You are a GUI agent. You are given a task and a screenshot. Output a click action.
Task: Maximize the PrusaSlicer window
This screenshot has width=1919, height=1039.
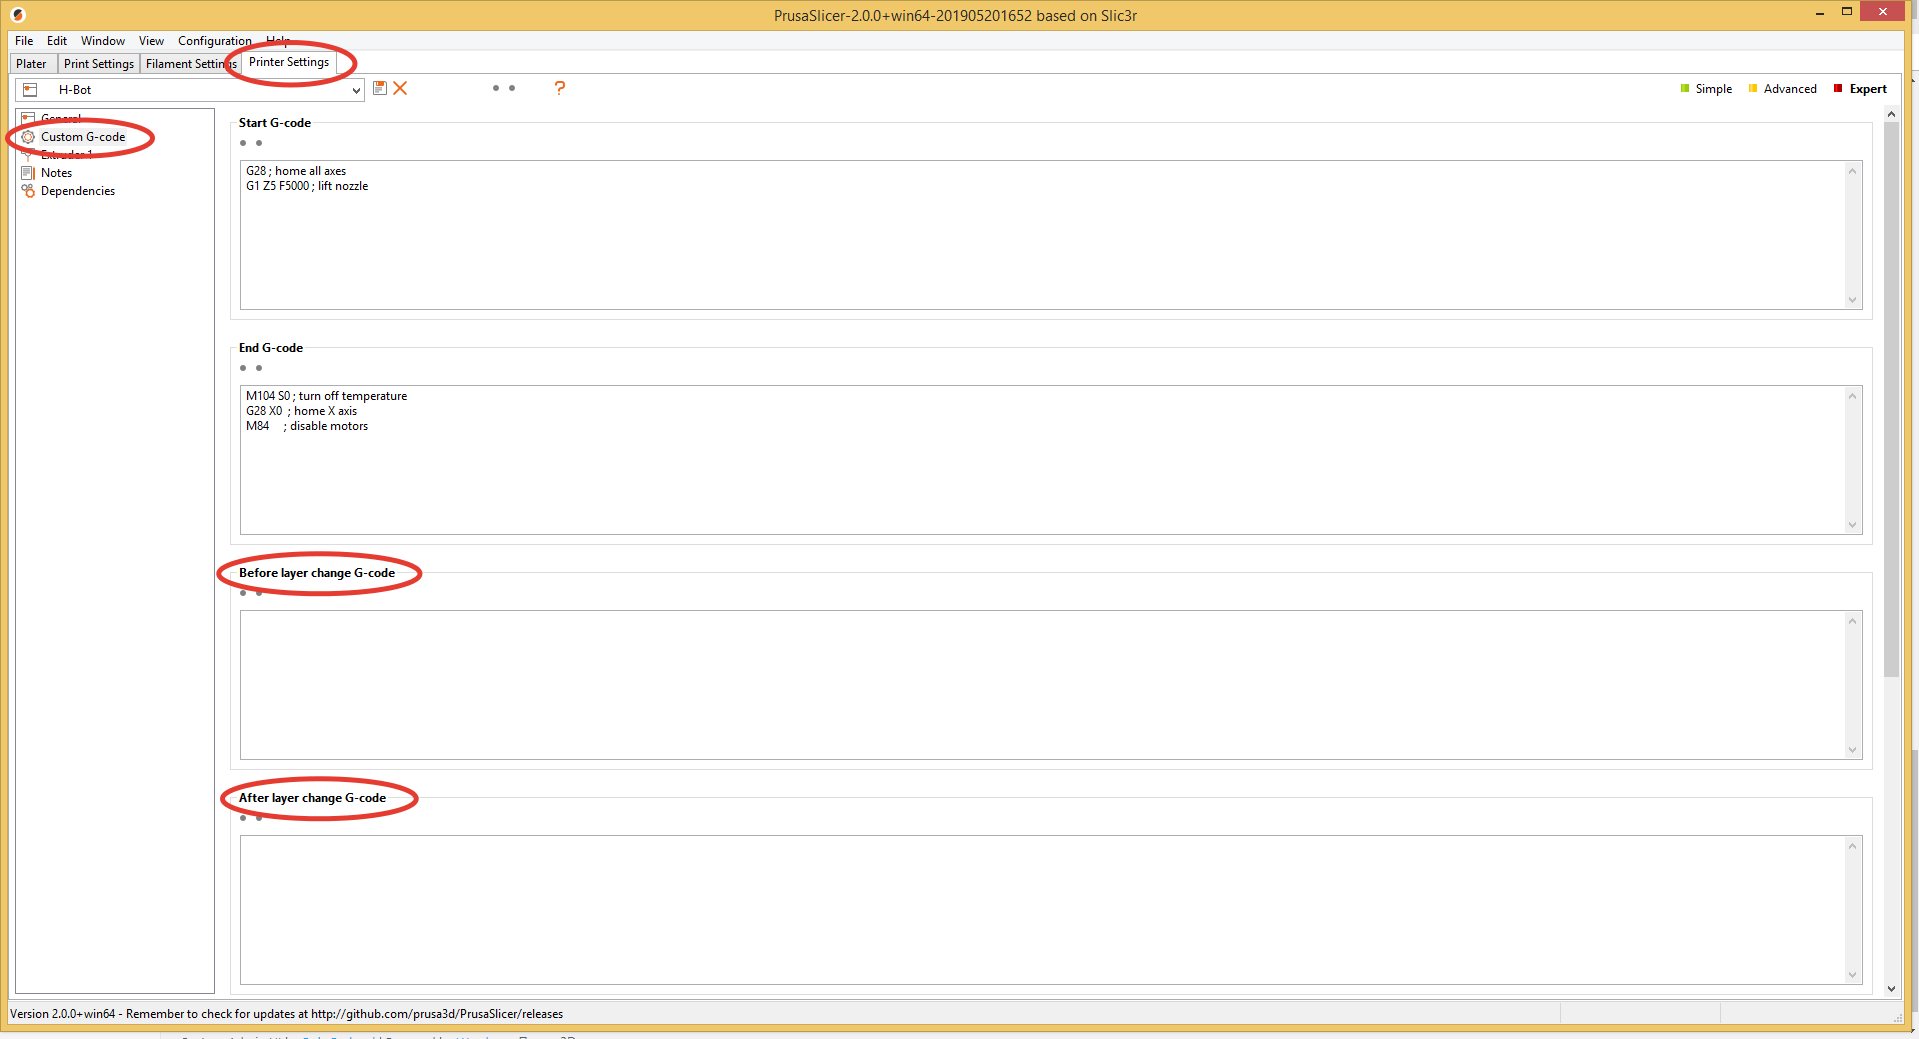click(1847, 12)
